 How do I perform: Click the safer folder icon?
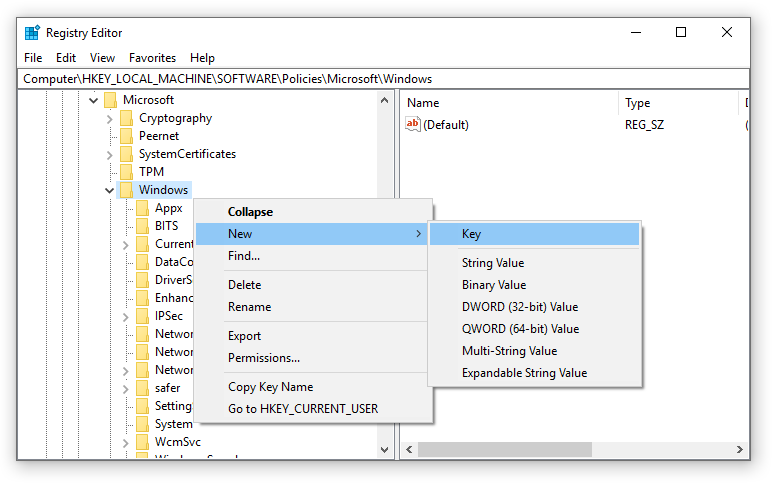pyautogui.click(x=143, y=388)
